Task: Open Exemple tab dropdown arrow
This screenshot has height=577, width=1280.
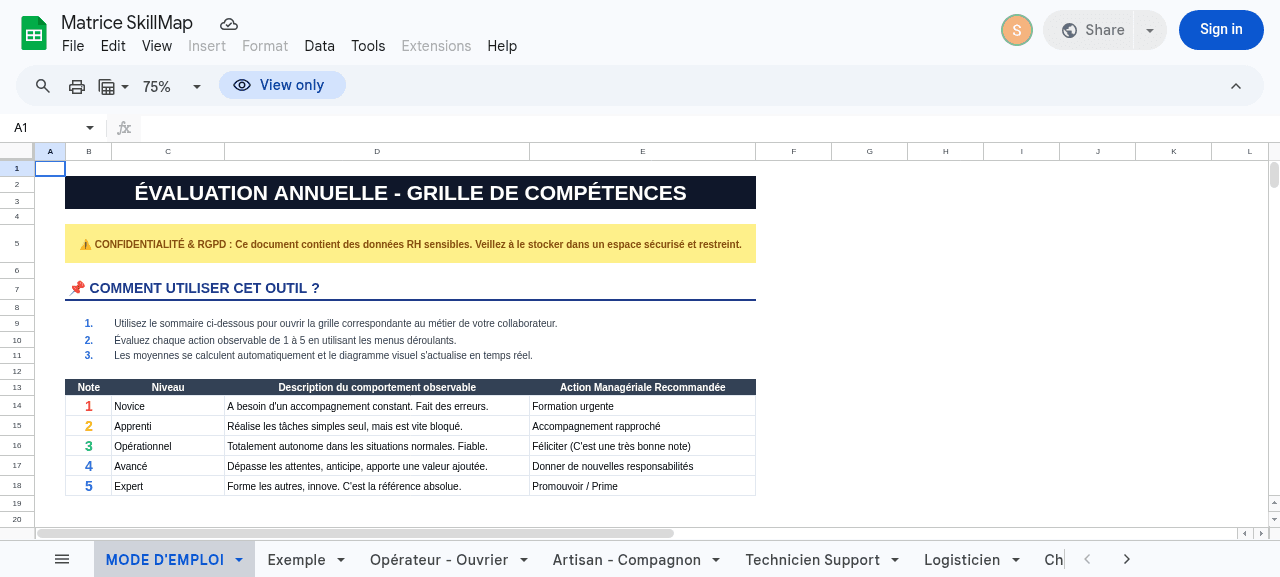Action: click(341, 560)
